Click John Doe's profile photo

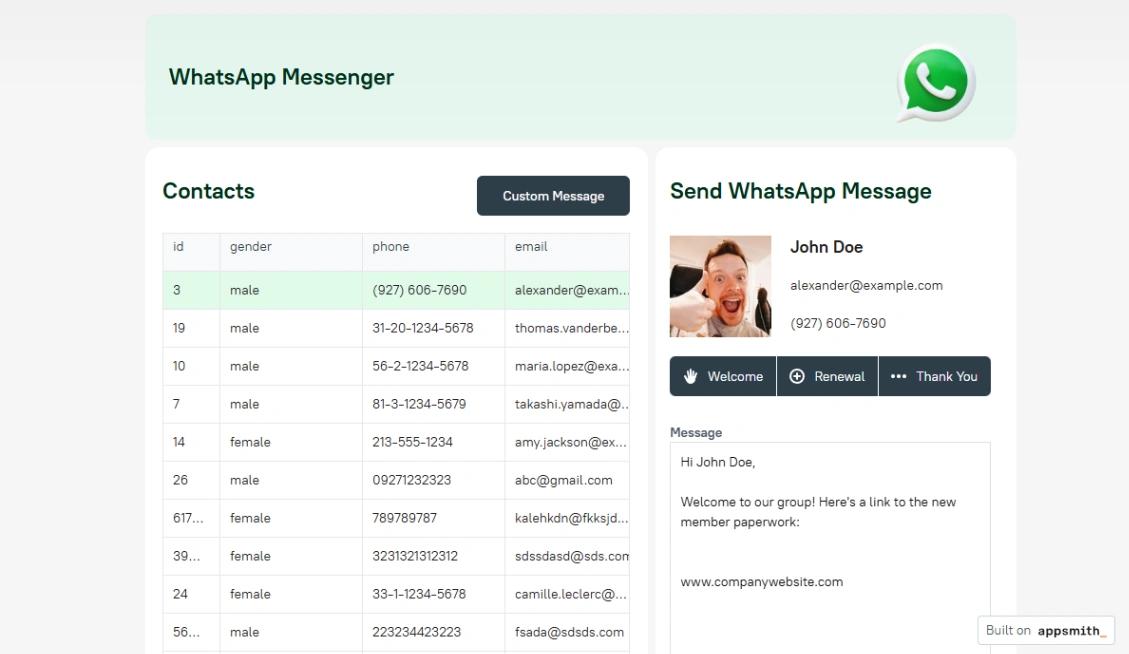(720, 286)
